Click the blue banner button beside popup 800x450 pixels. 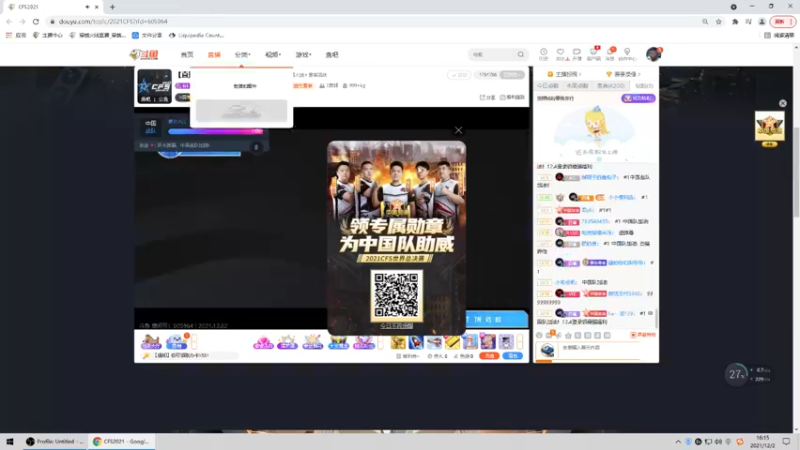coord(496,319)
